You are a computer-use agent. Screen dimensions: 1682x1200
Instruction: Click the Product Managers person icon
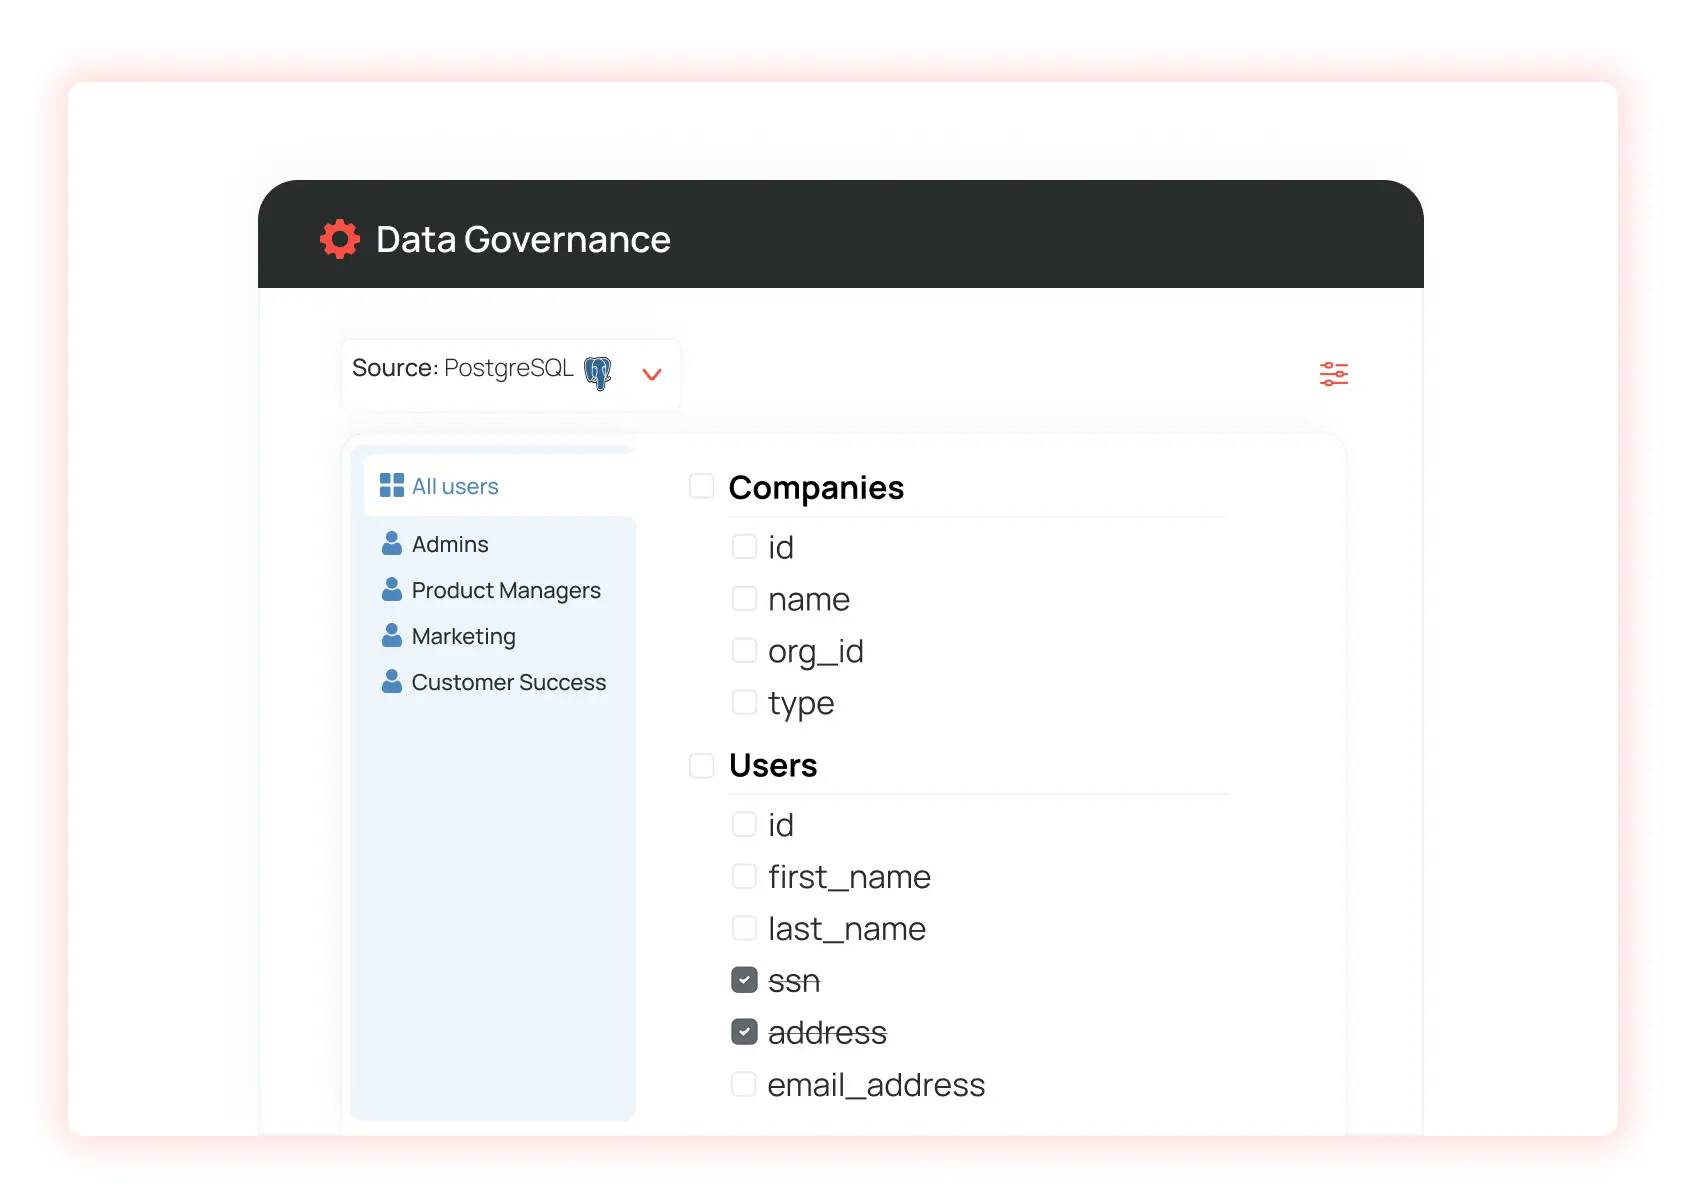click(392, 590)
